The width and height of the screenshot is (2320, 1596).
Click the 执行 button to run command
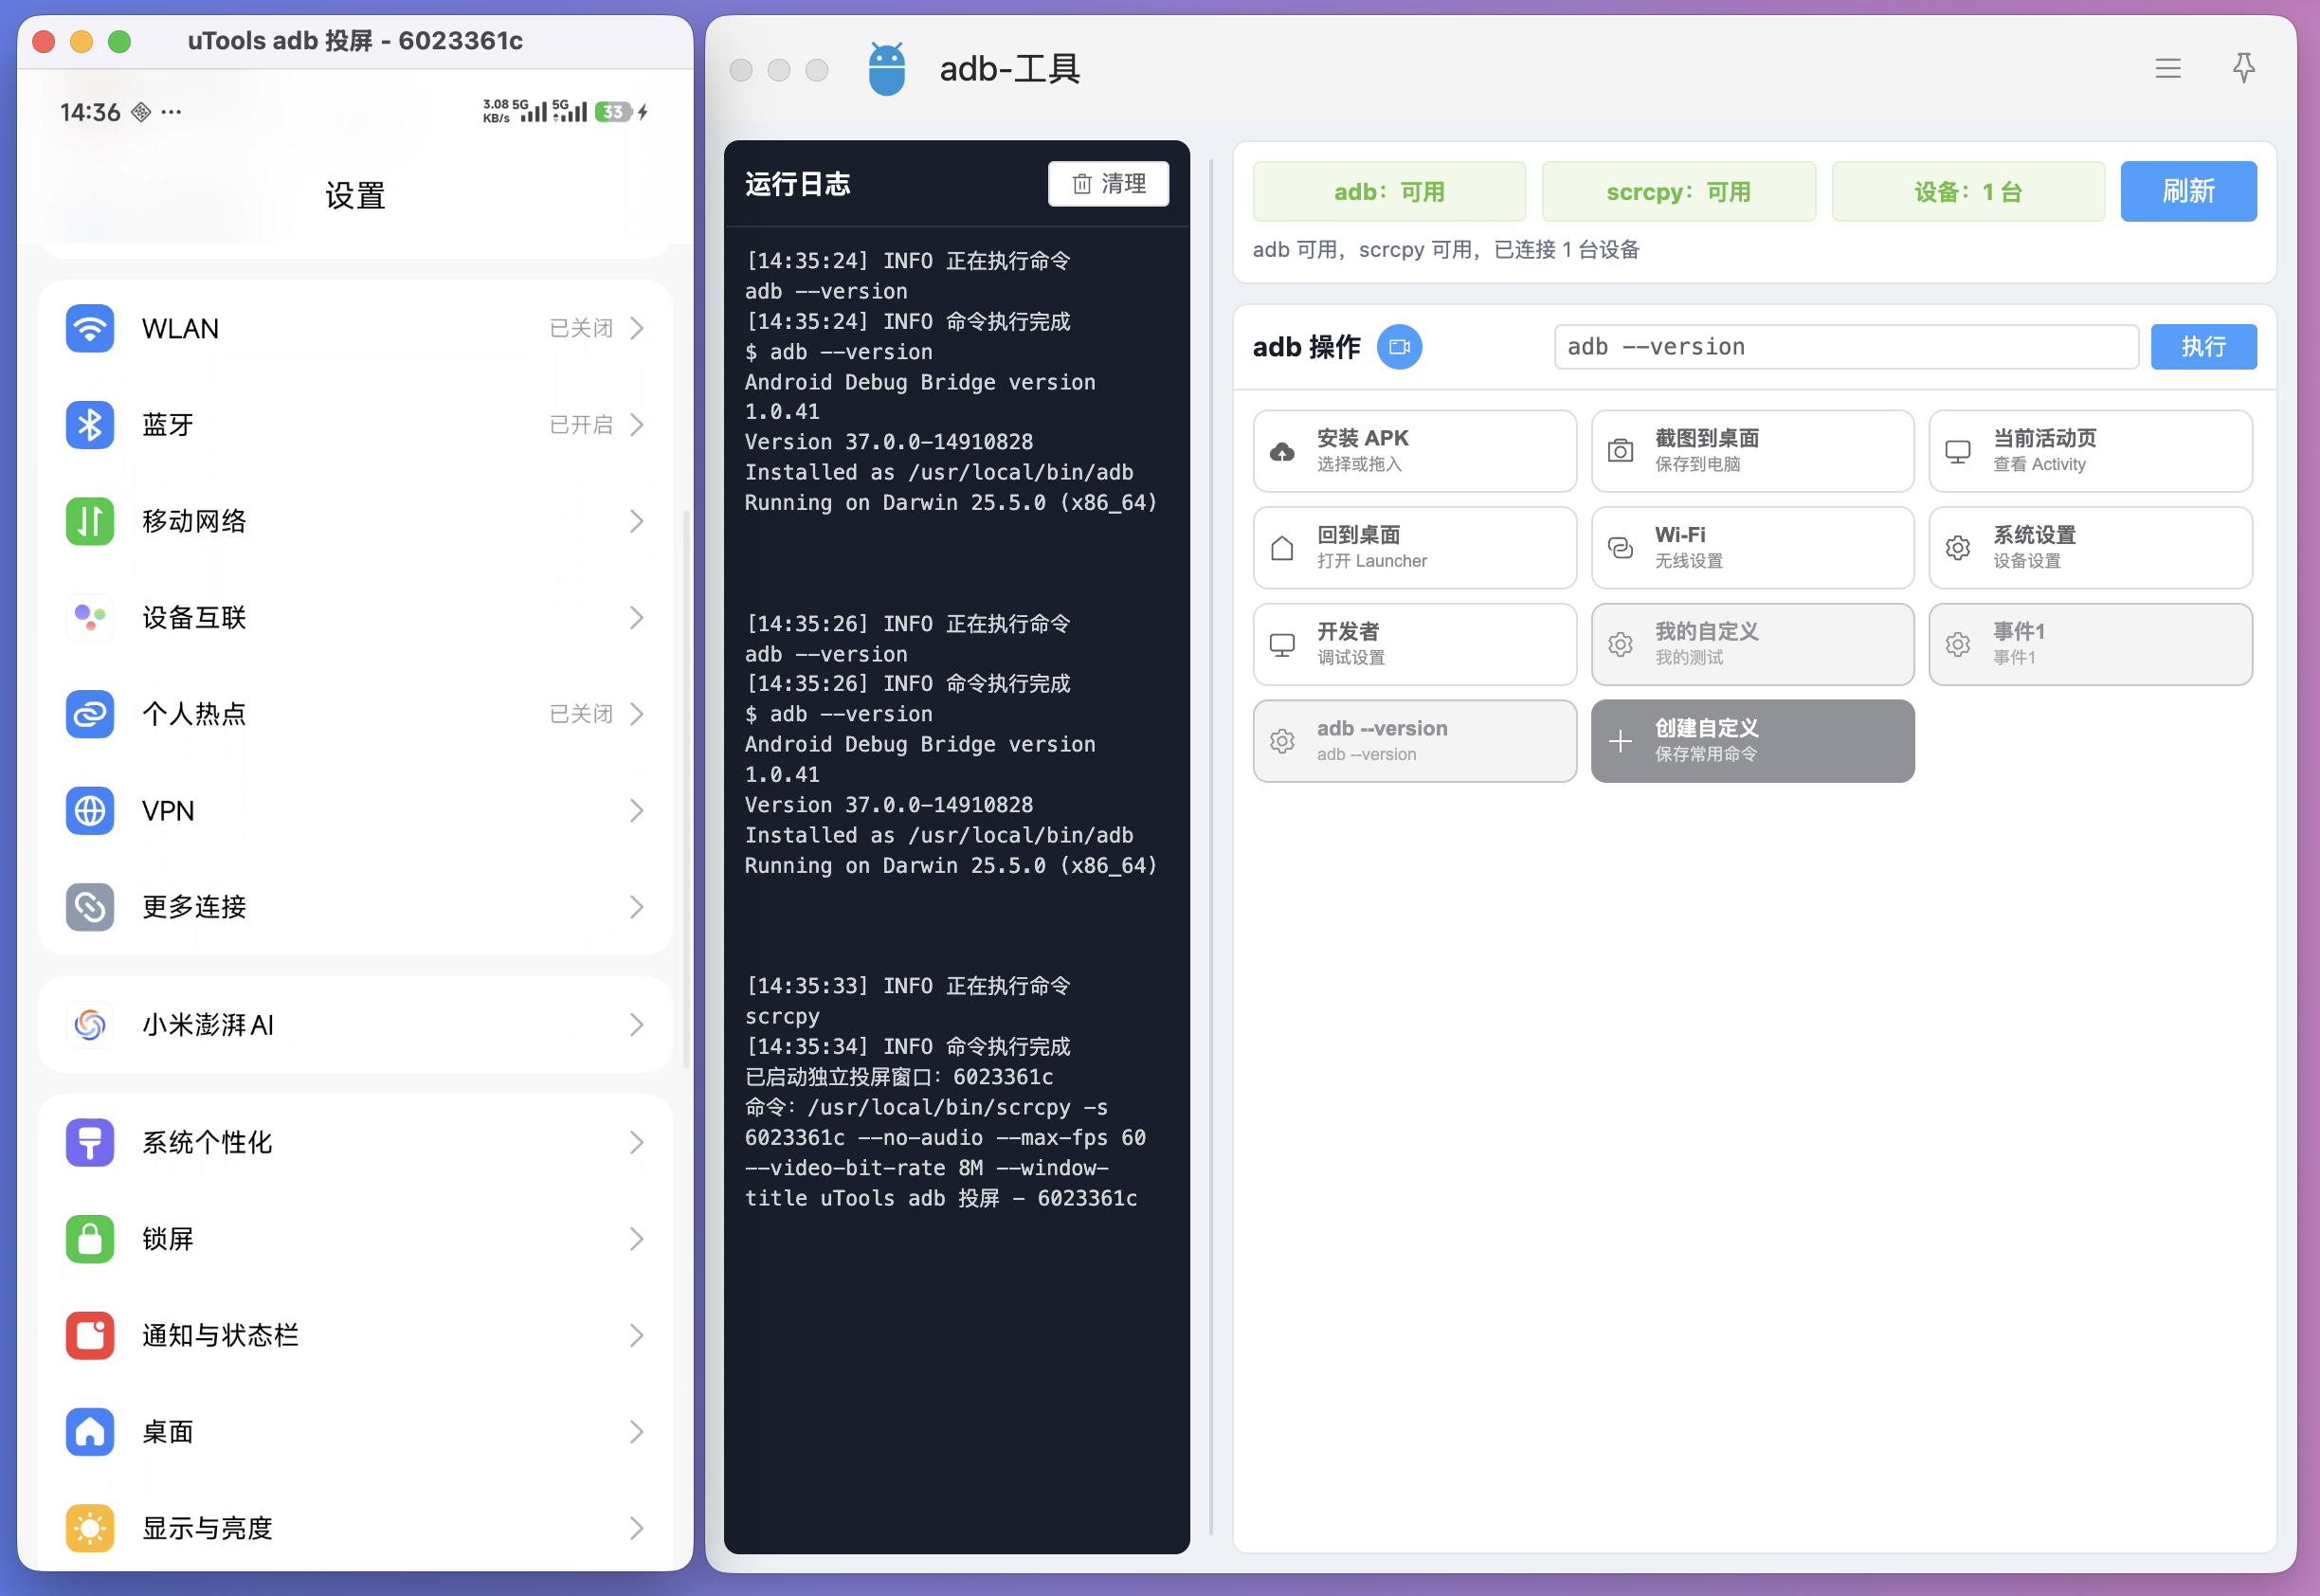(x=2203, y=347)
